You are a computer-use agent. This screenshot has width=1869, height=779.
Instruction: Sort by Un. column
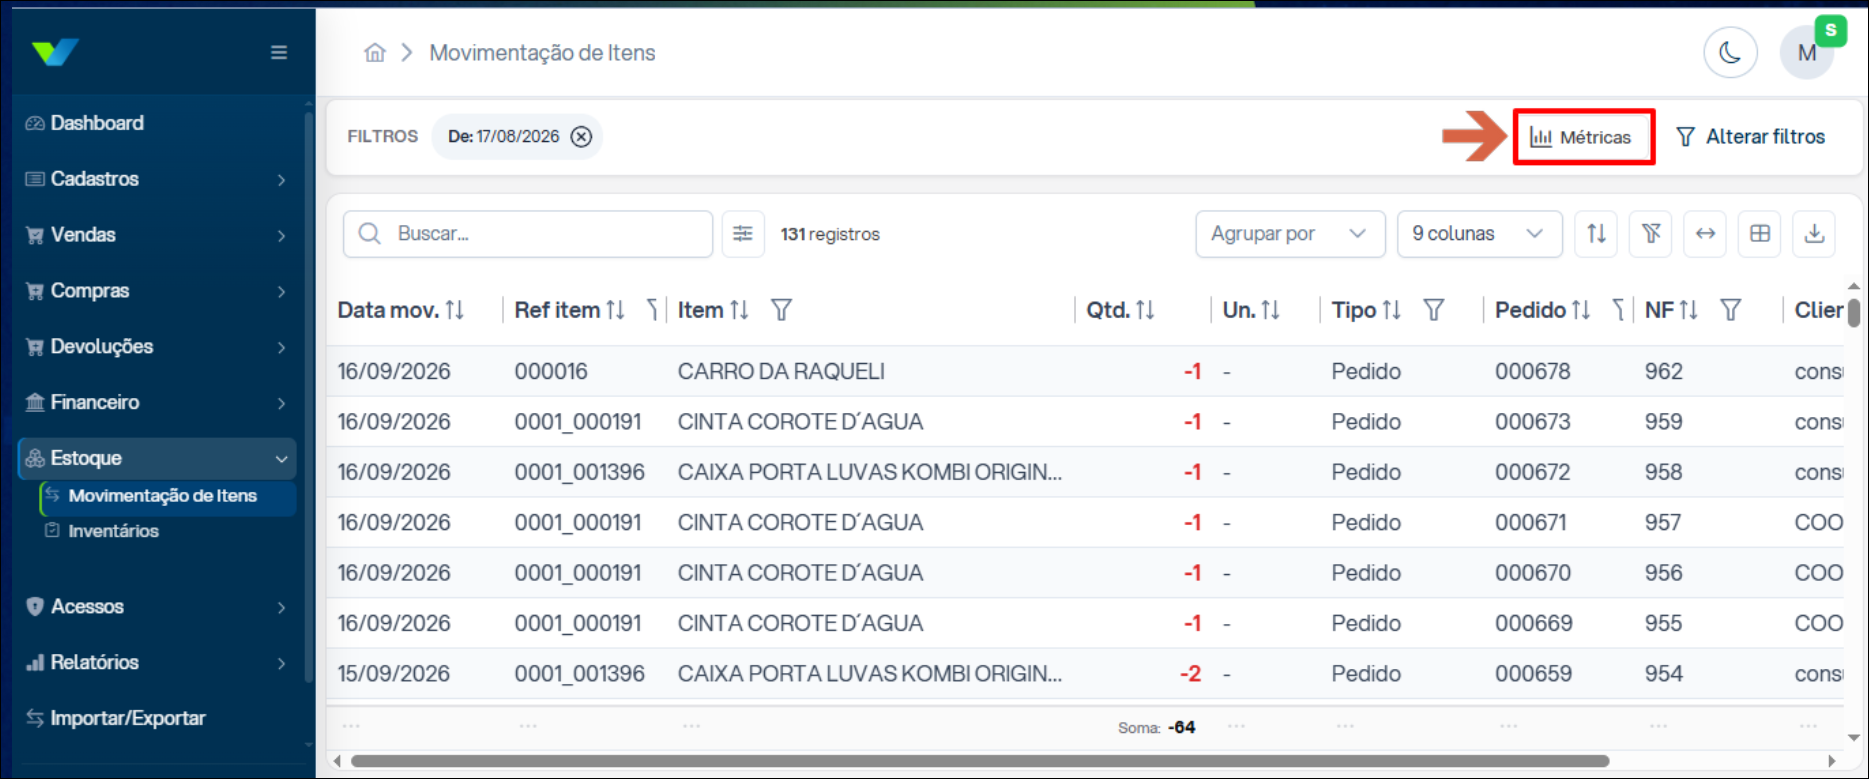(x=1271, y=310)
